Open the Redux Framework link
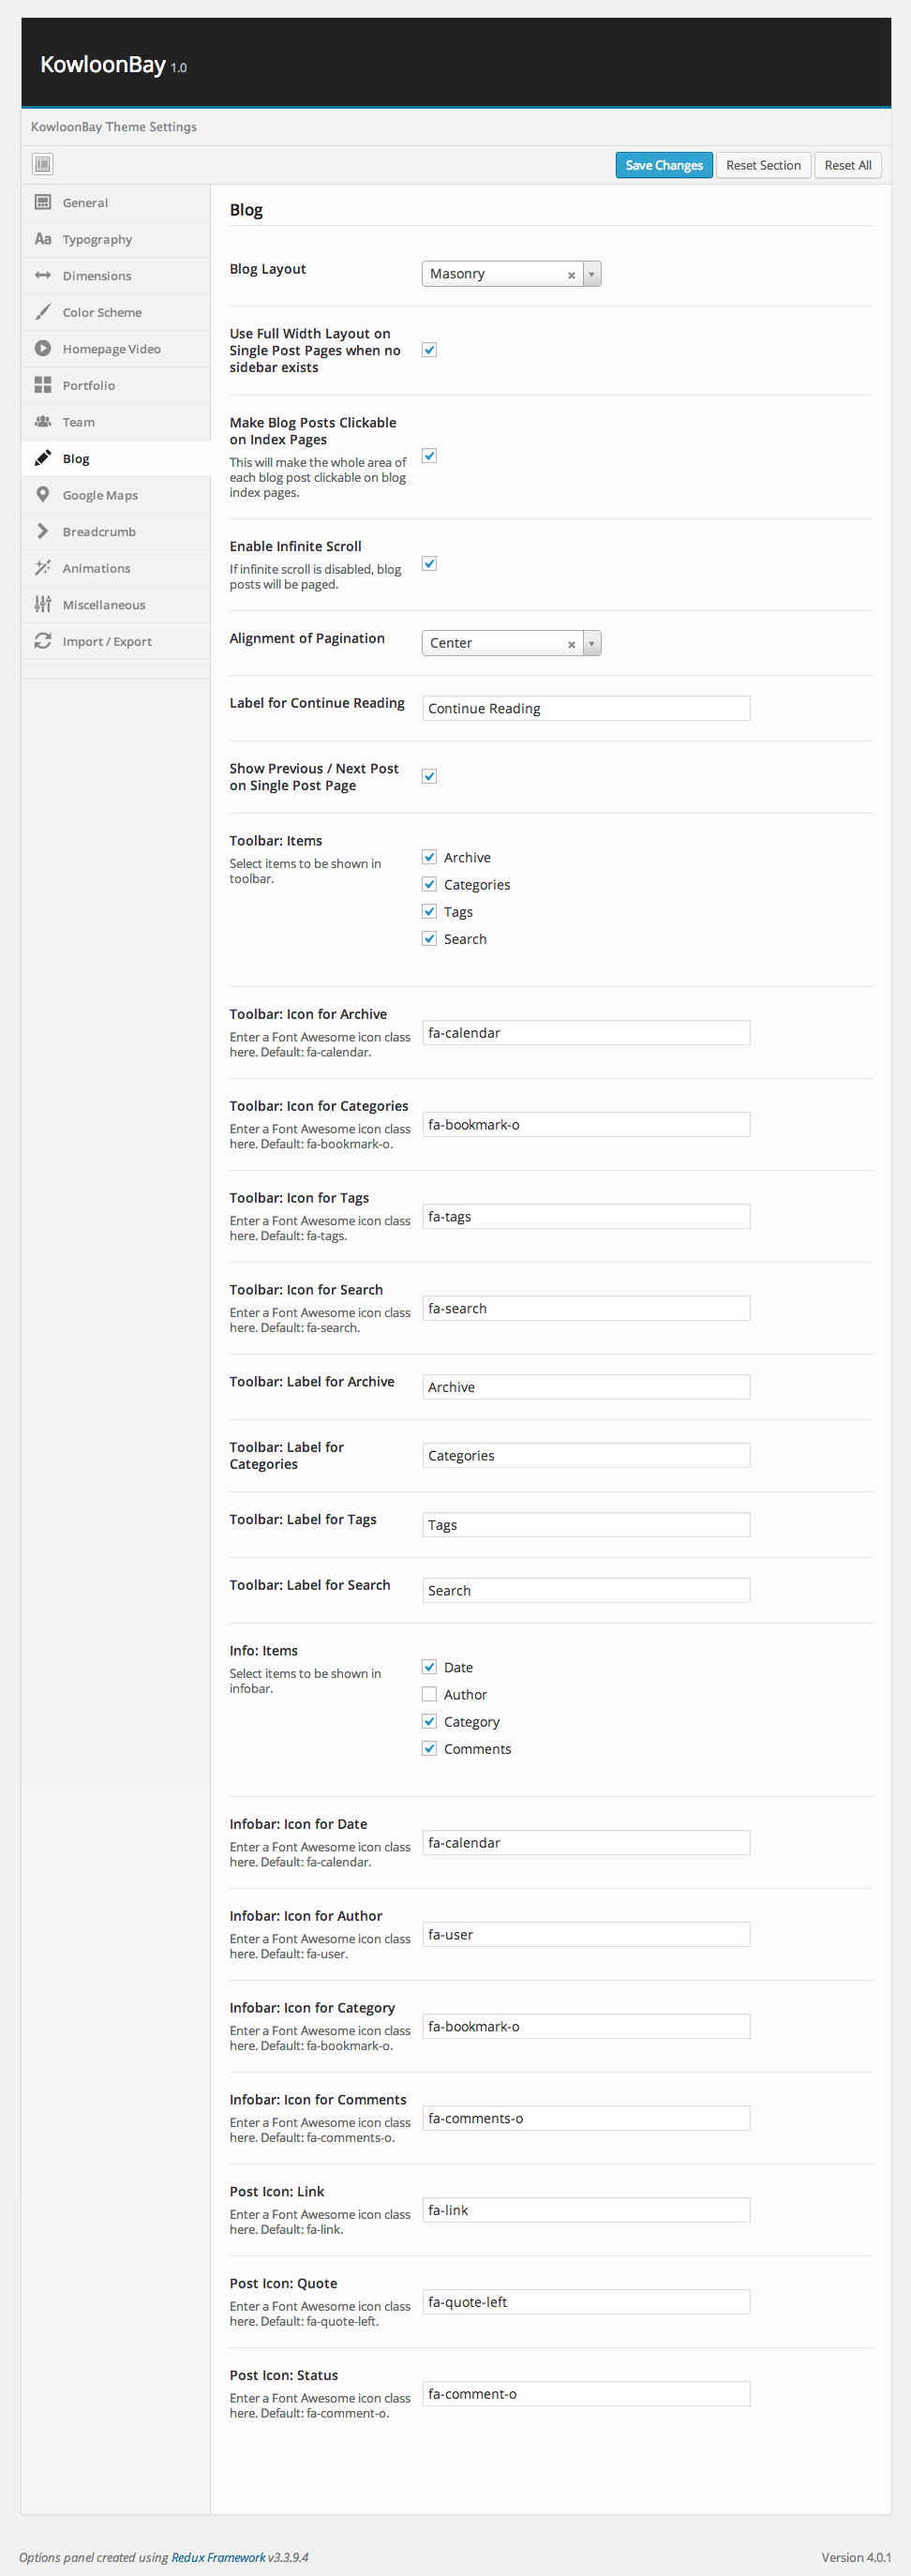Image resolution: width=911 pixels, height=2576 pixels. pos(218,2557)
